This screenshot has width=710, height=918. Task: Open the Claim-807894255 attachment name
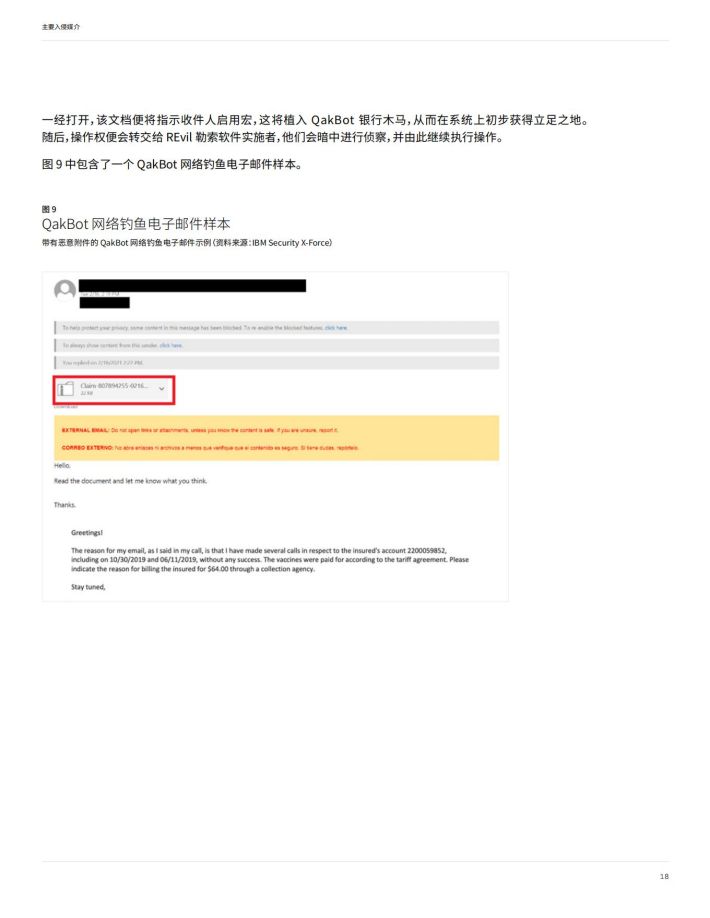pos(114,386)
